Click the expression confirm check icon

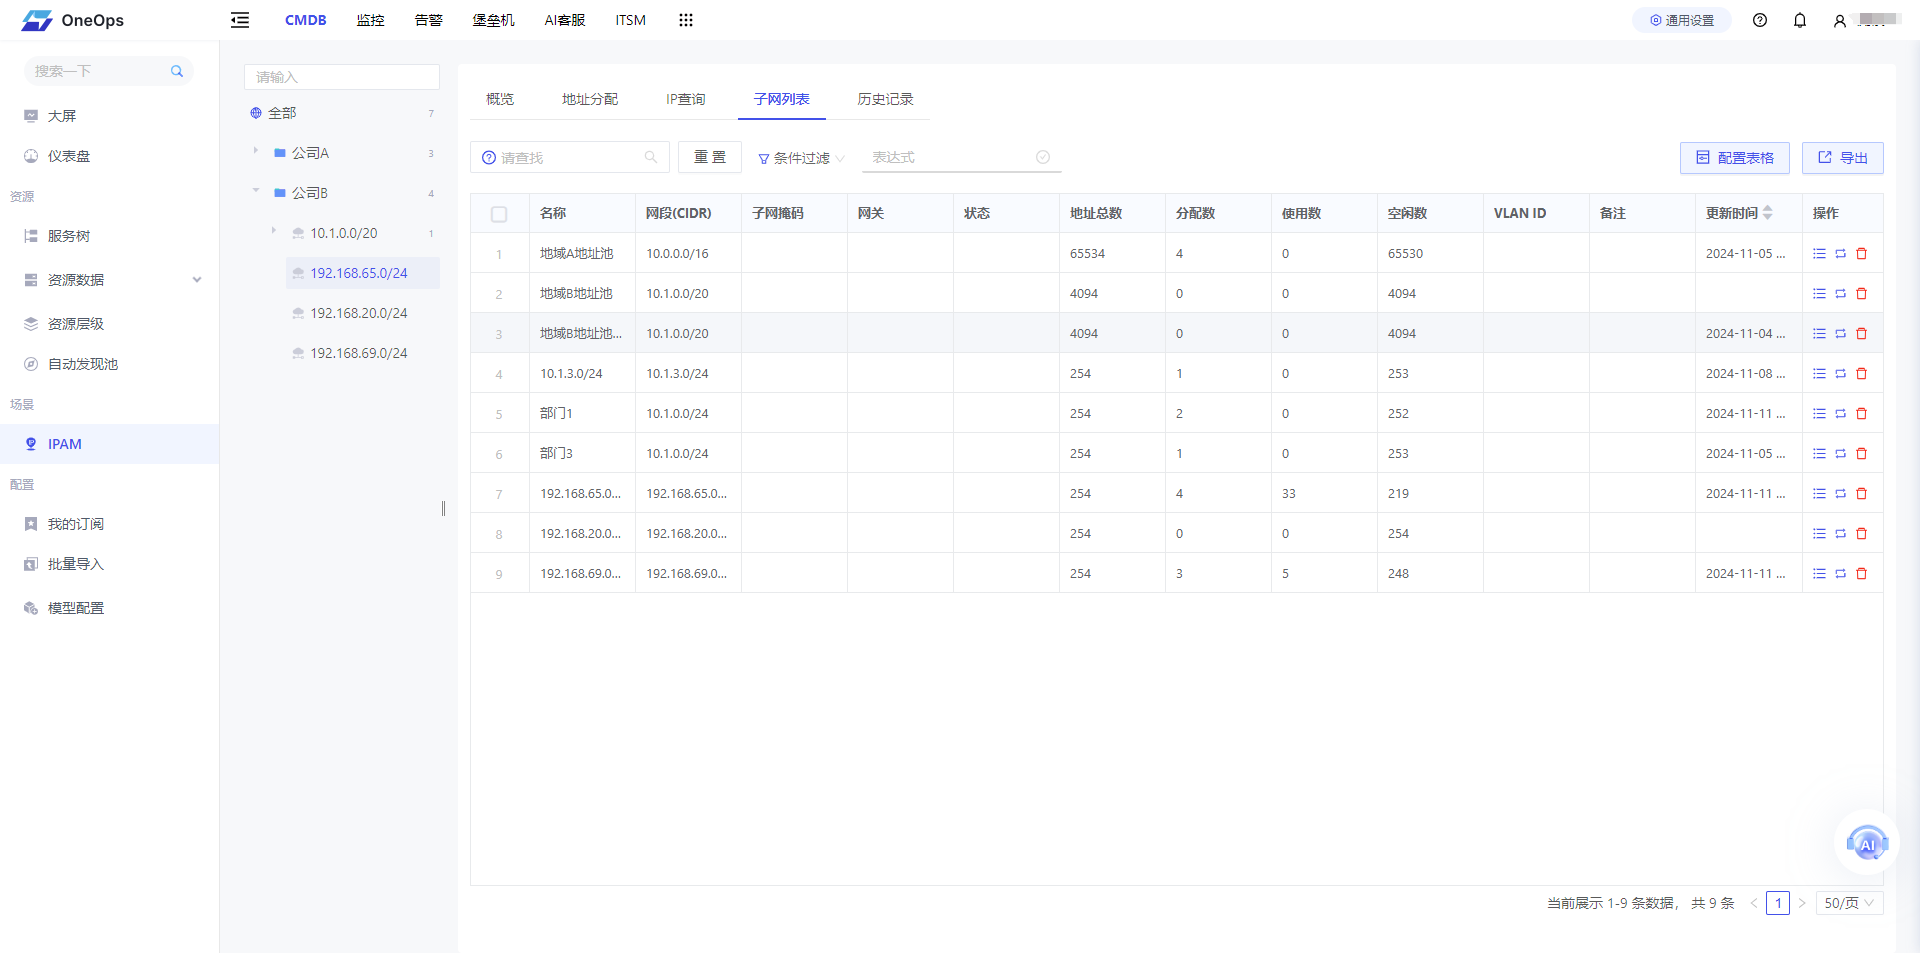pos(1043,157)
